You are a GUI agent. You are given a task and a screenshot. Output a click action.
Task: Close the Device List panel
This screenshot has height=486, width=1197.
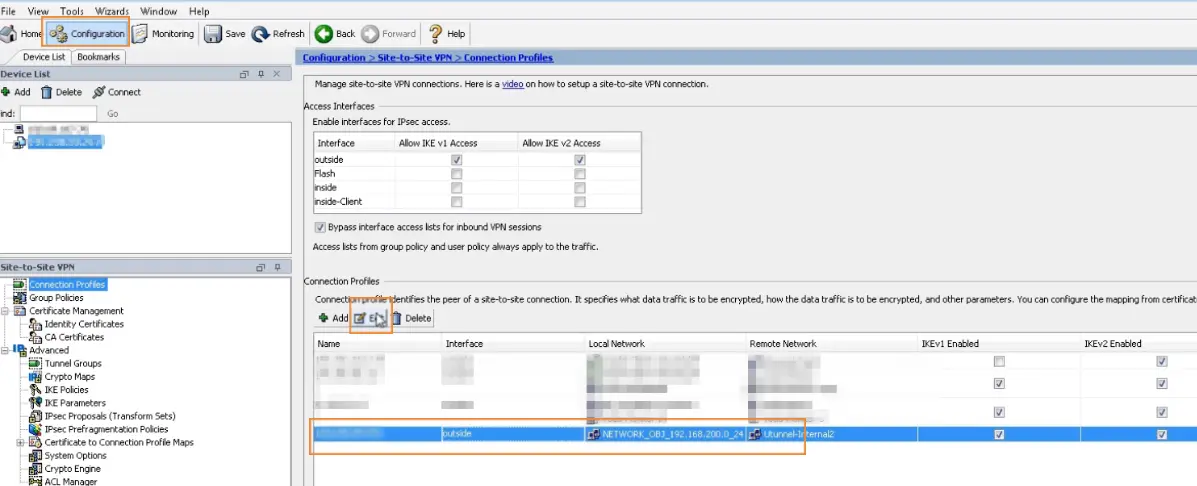pos(276,74)
